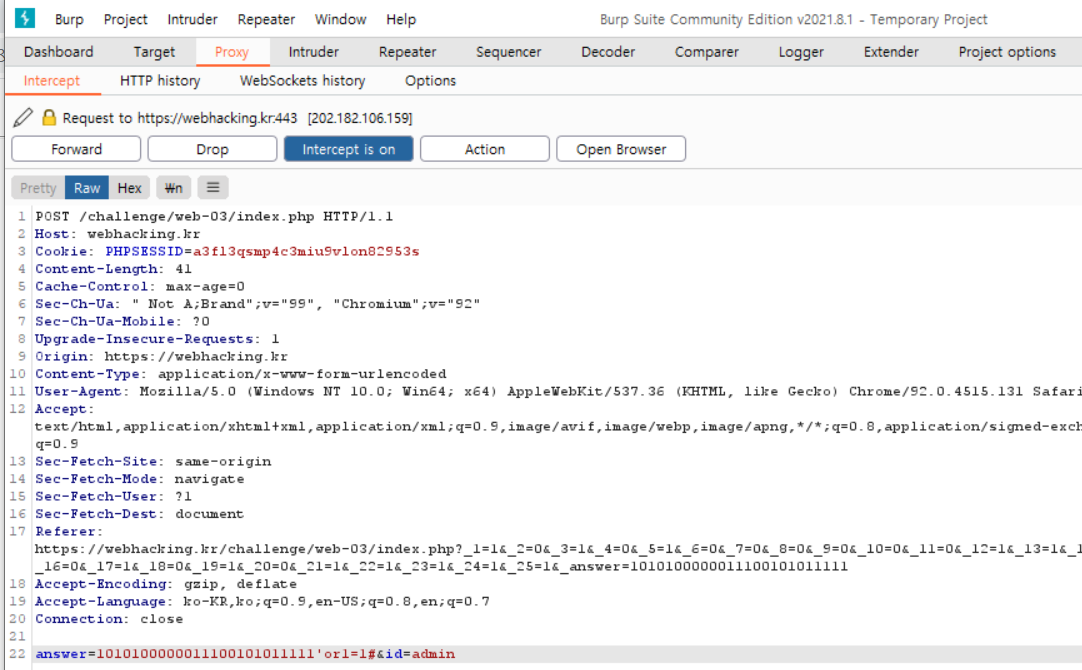Click the Sec-Fetch-Mode: navigate header
1082x670 pixels.
[x=139, y=479]
